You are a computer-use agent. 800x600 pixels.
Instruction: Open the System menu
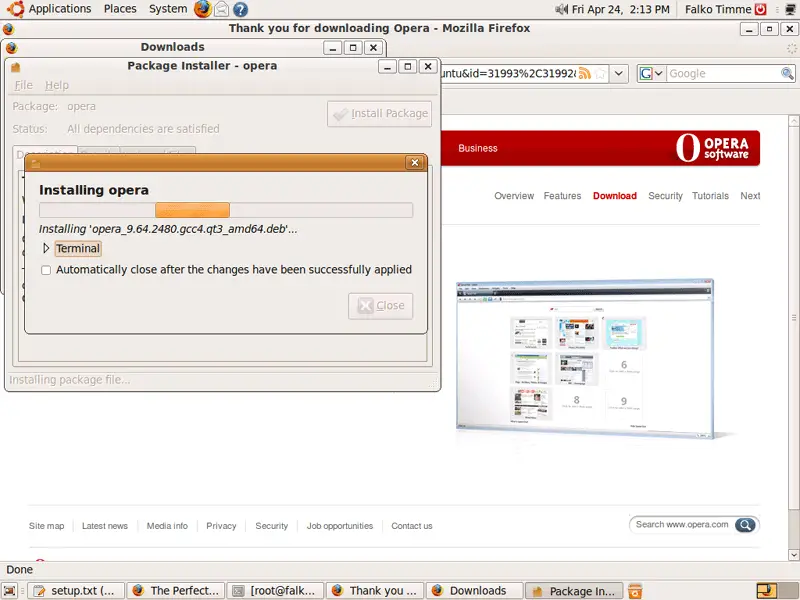click(168, 9)
